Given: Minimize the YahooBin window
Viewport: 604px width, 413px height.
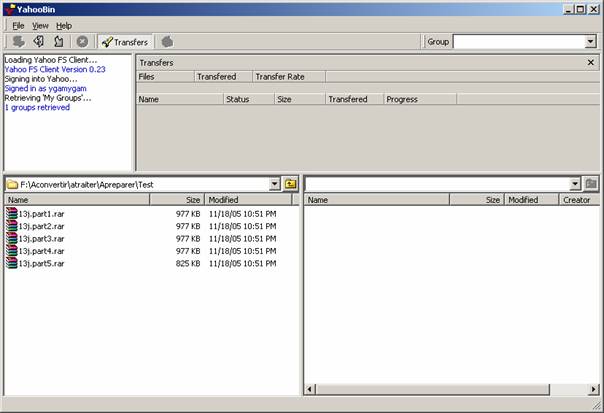Looking at the screenshot, I should 569,9.
